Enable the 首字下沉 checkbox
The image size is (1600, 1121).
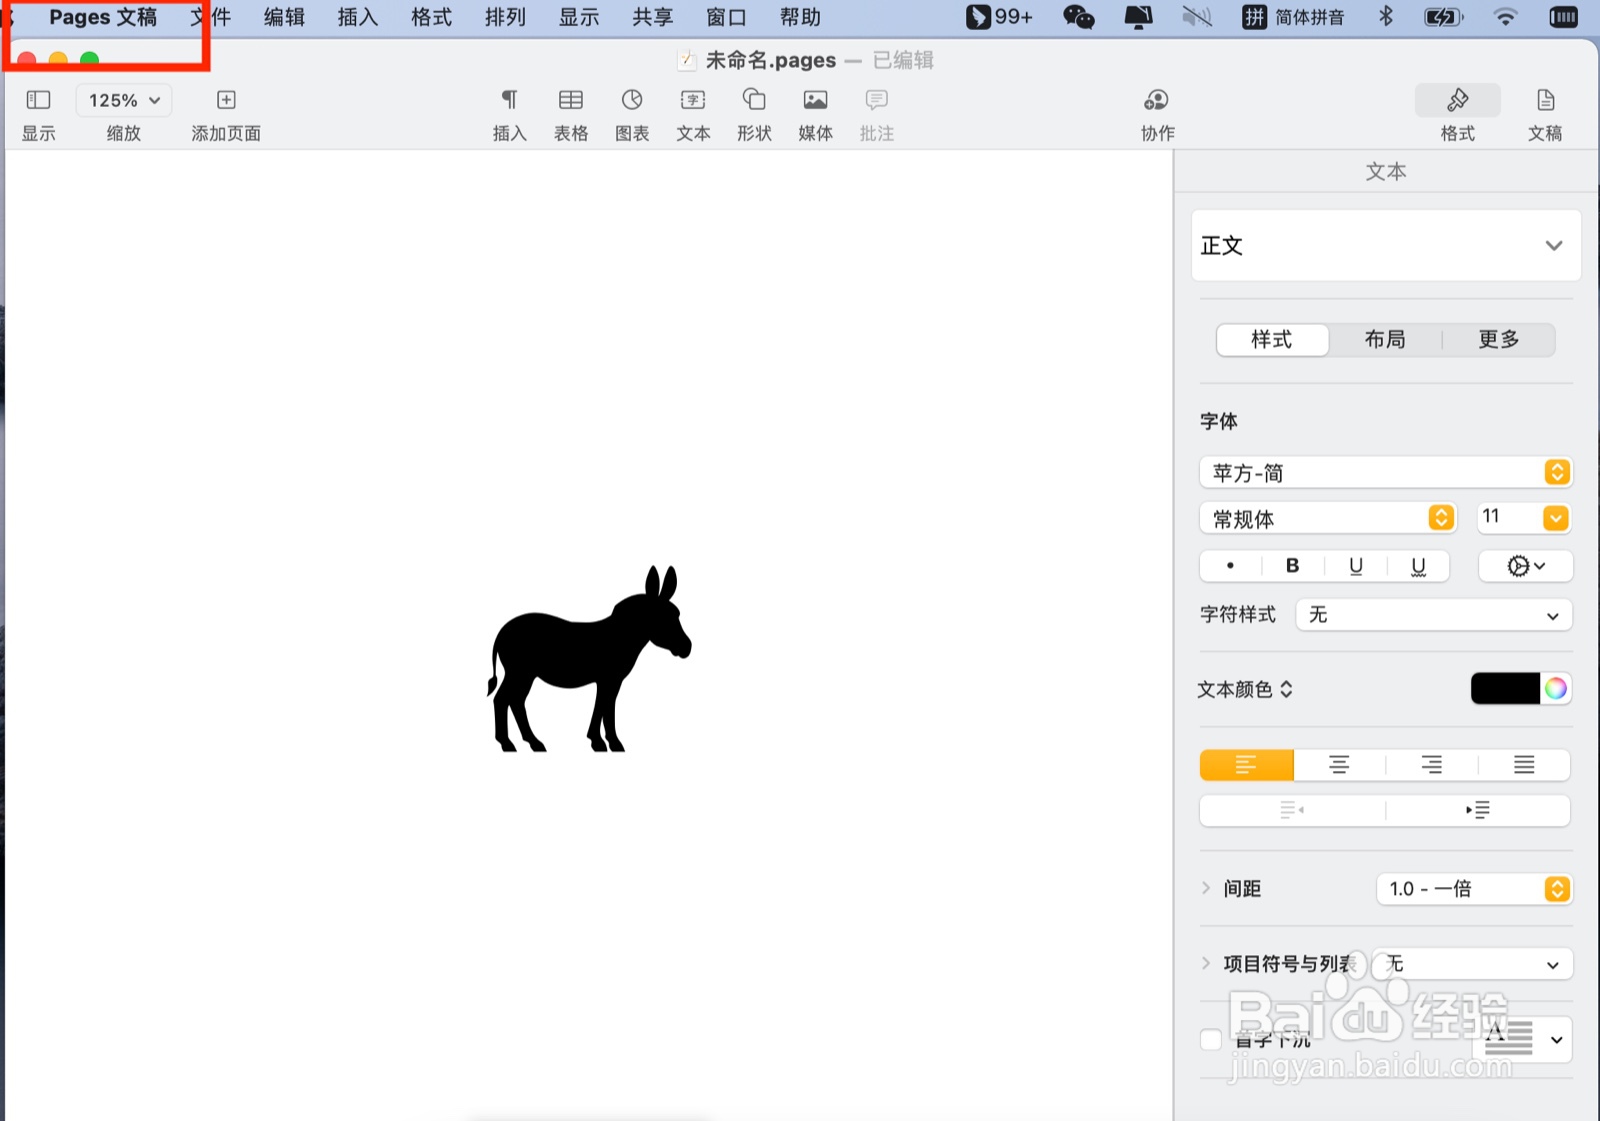coord(1210,1040)
